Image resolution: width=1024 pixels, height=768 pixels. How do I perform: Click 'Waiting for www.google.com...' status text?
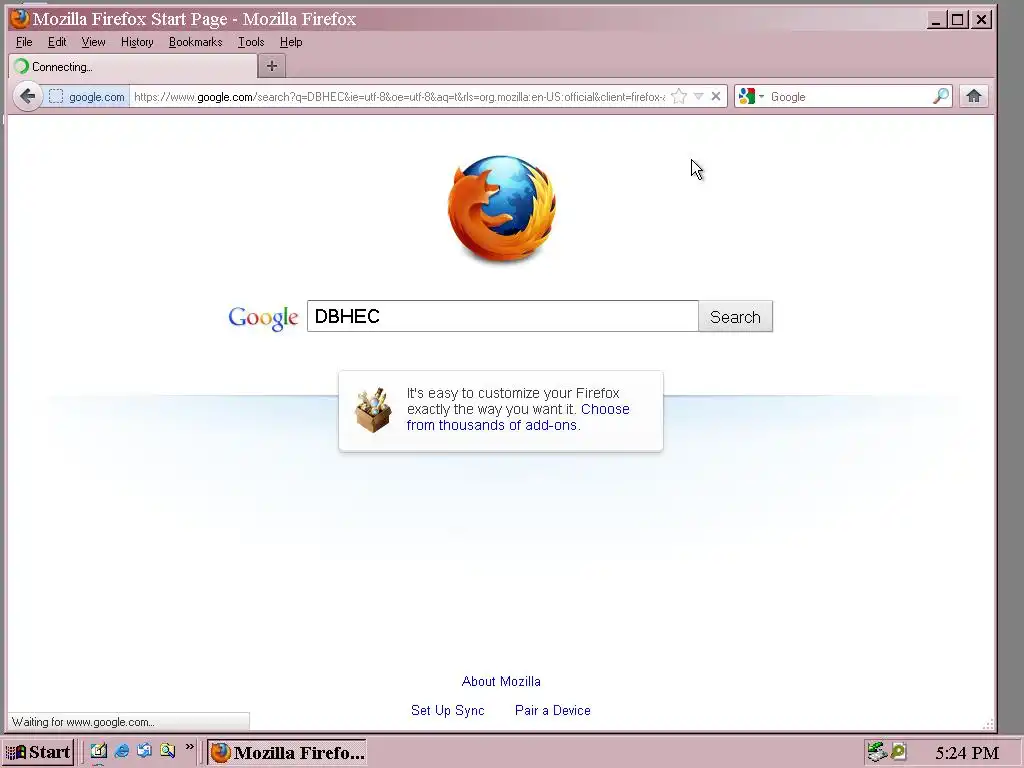pyautogui.click(x=83, y=722)
